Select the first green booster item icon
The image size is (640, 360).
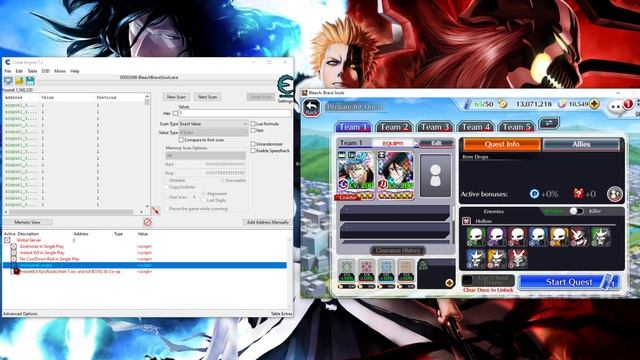(347, 271)
